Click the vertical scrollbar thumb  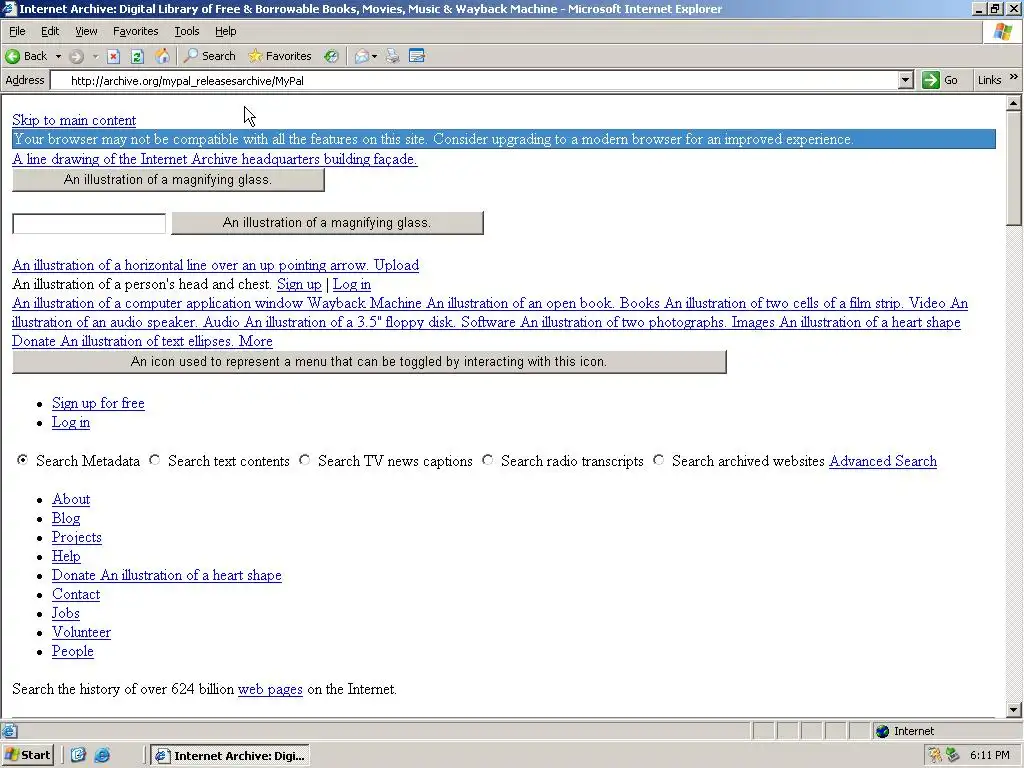[x=1014, y=168]
